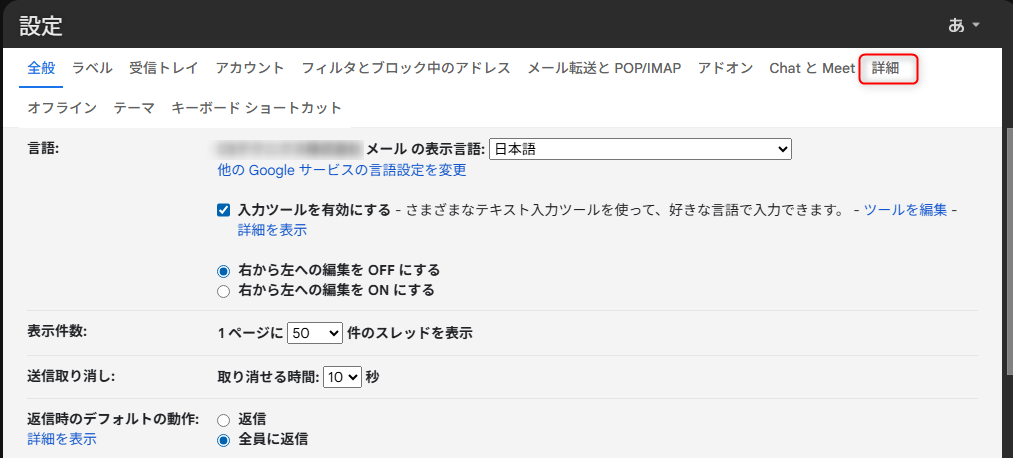Go to the アカウント tab
1013x458 pixels.
250,68
